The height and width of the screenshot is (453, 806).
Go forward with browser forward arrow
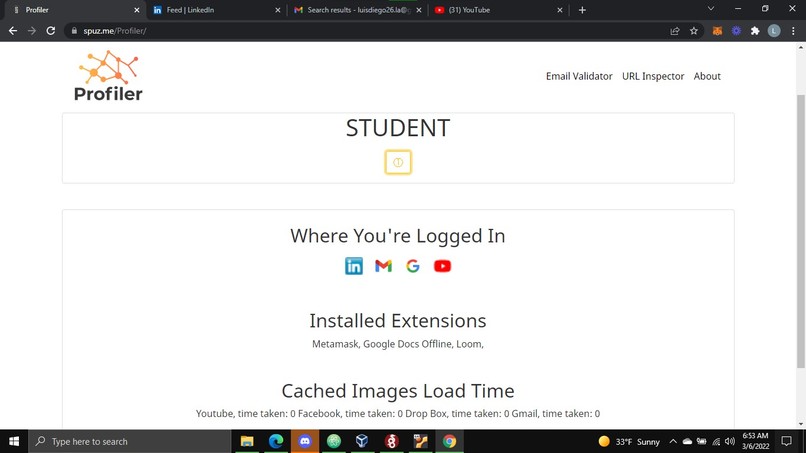point(32,31)
